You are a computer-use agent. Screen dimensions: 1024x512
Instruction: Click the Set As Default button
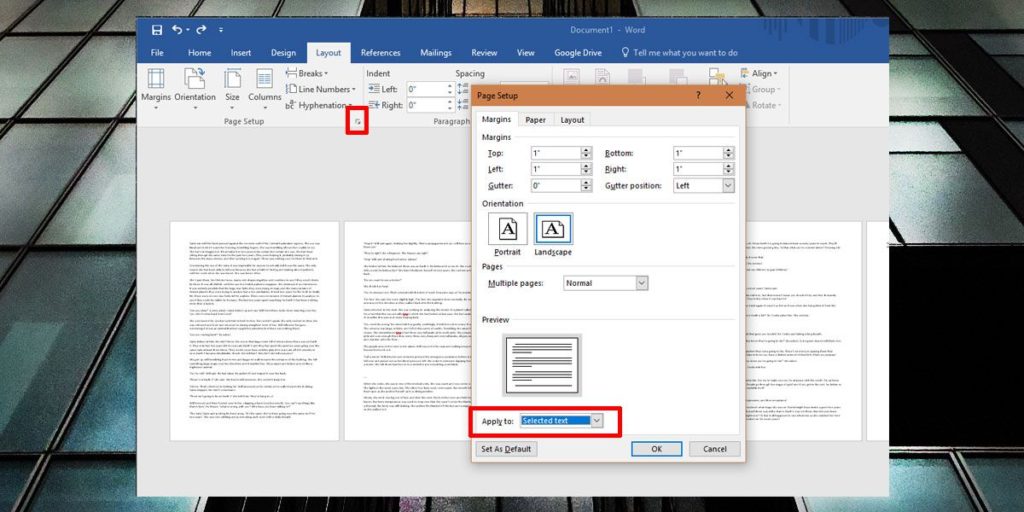(506, 449)
